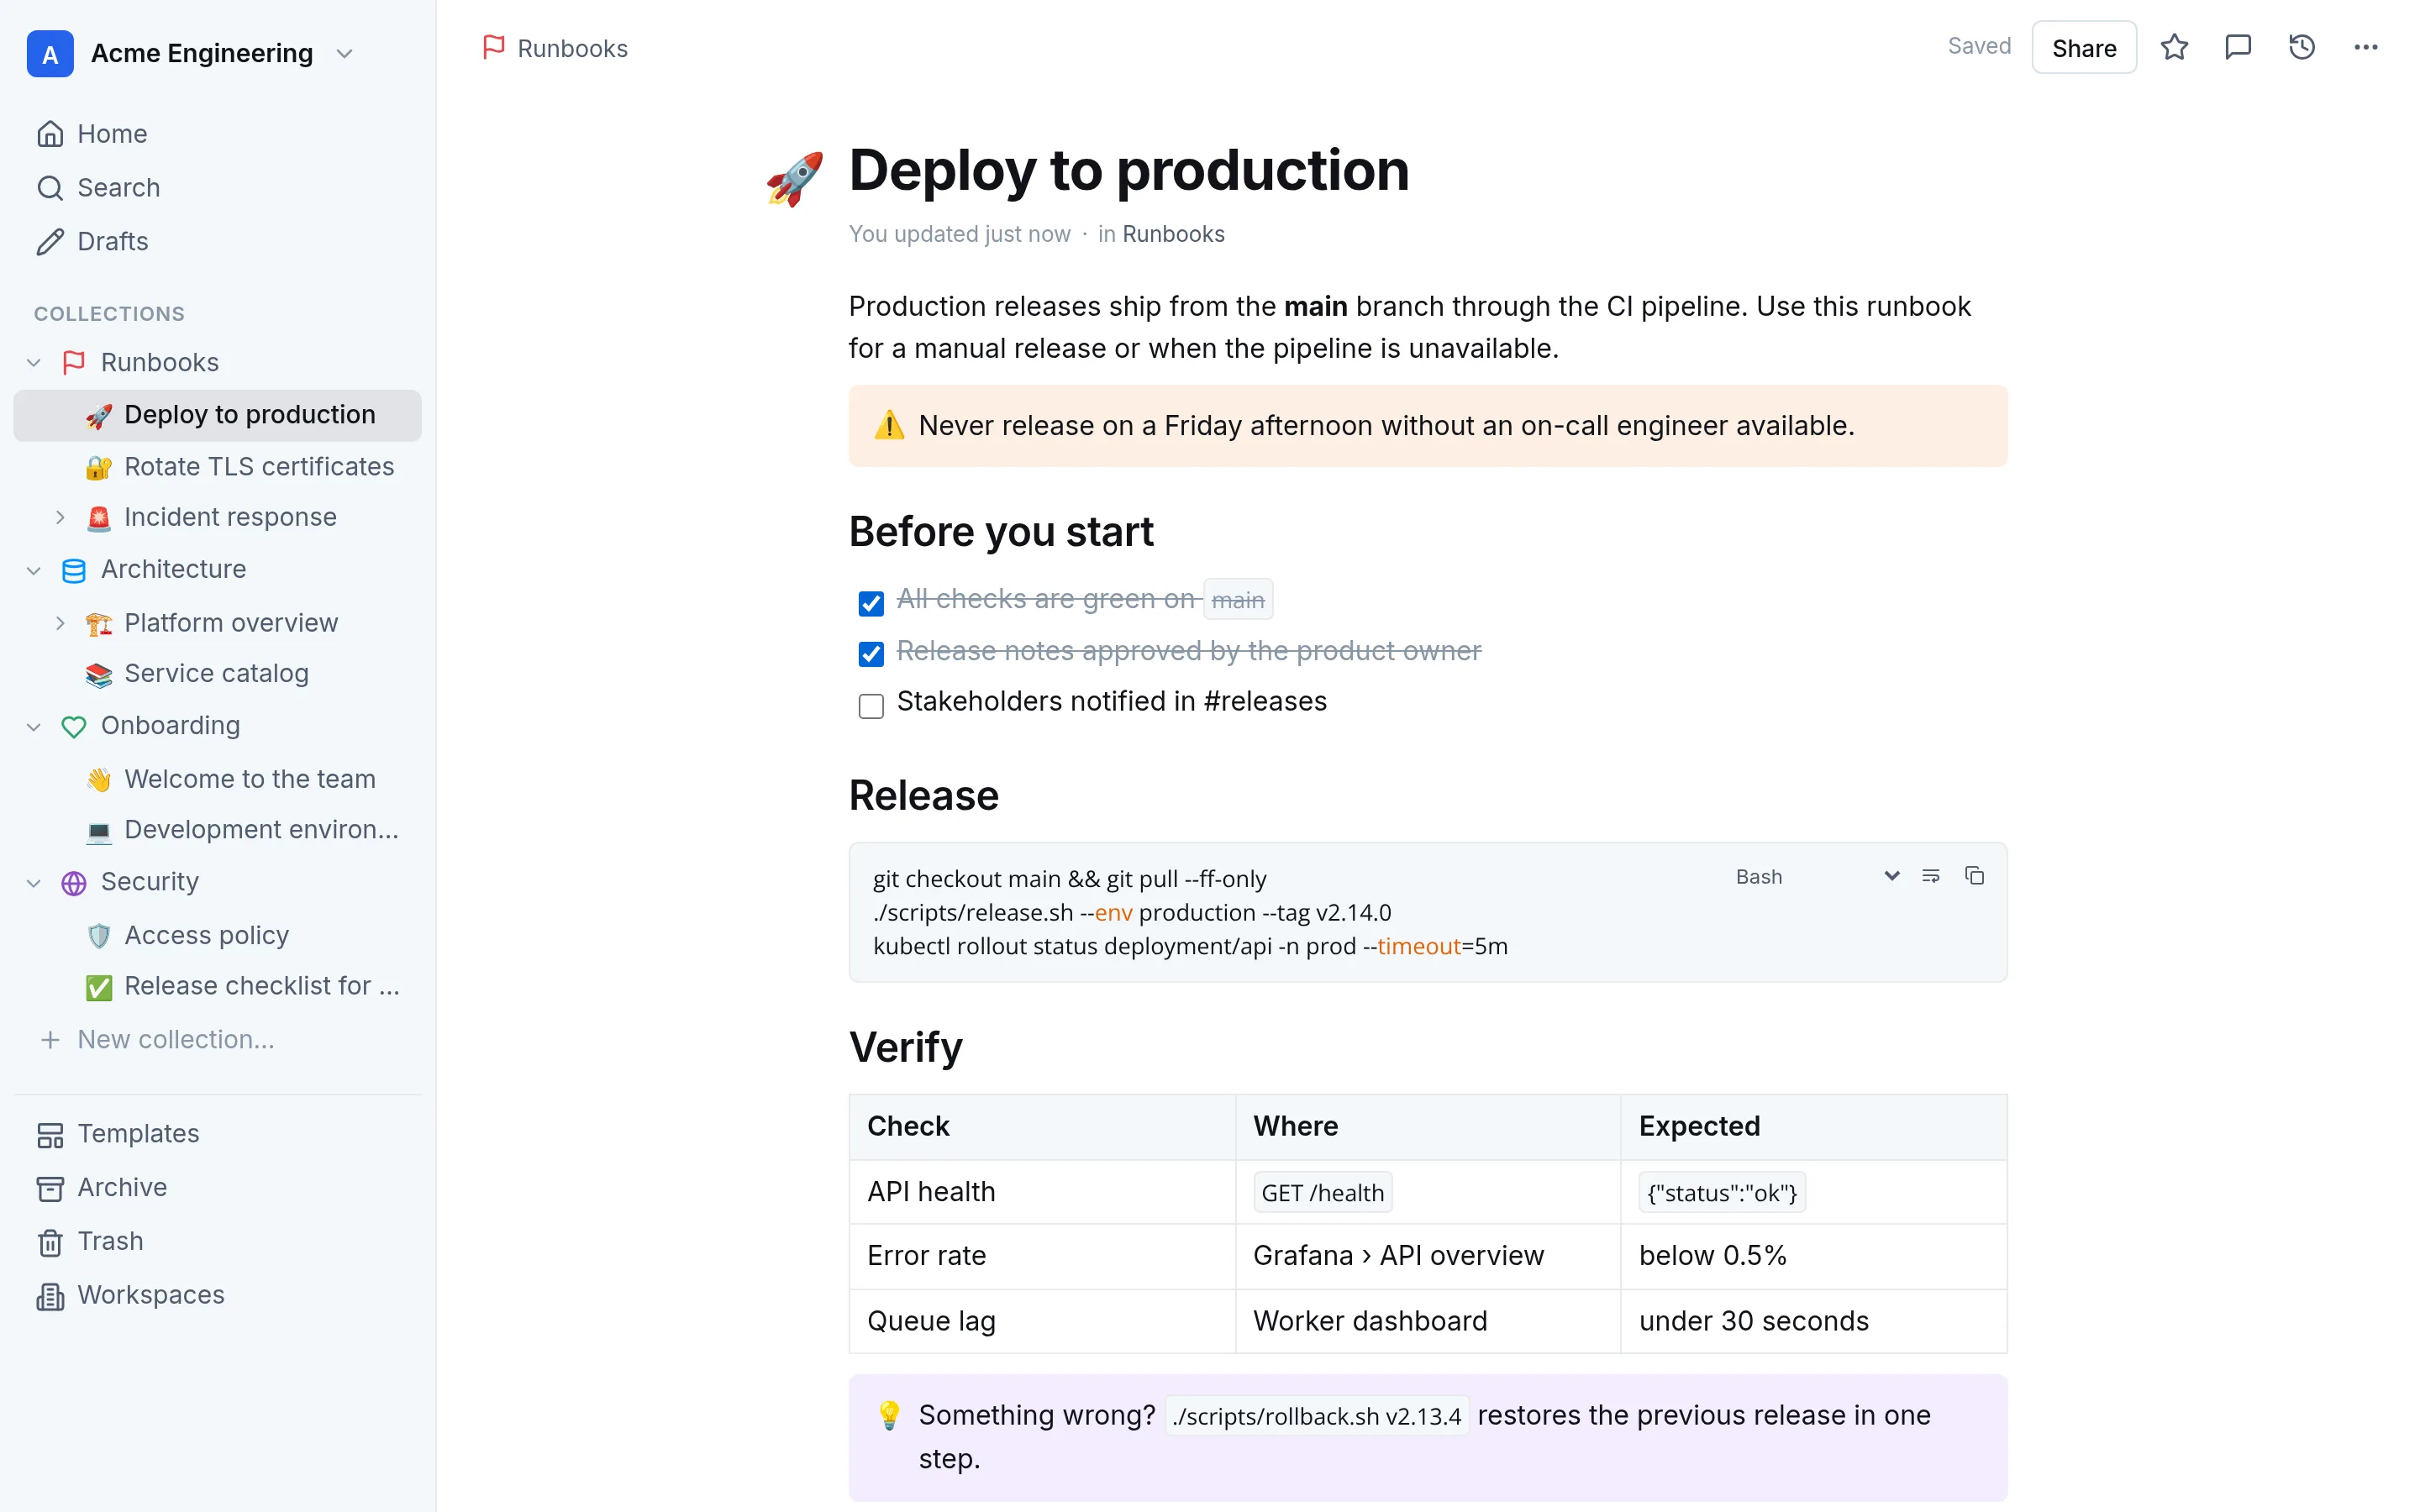Check 'Stakeholders notified in #releases'
The height and width of the screenshot is (1512, 2420).
(x=871, y=706)
